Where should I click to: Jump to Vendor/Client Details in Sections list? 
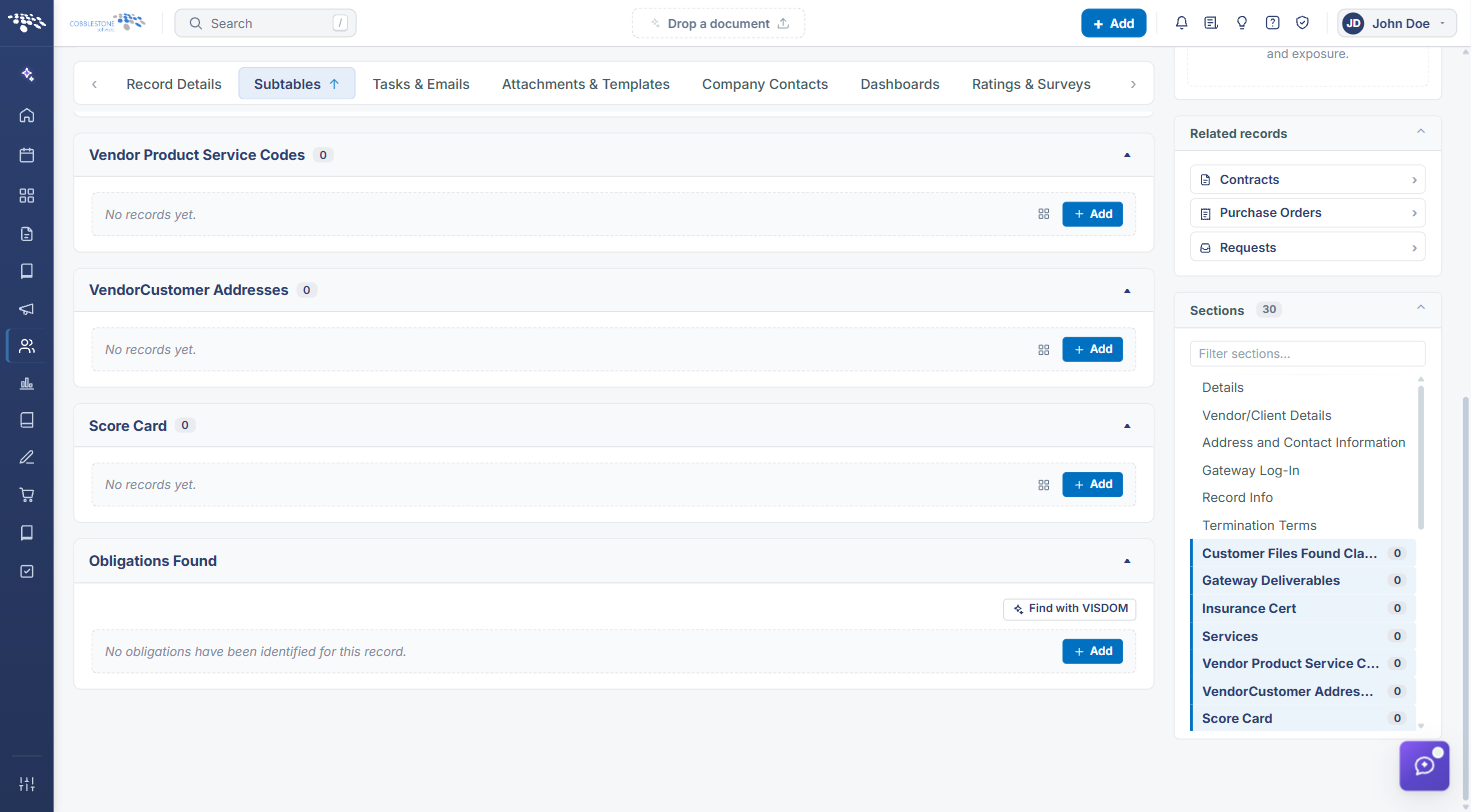[1266, 415]
